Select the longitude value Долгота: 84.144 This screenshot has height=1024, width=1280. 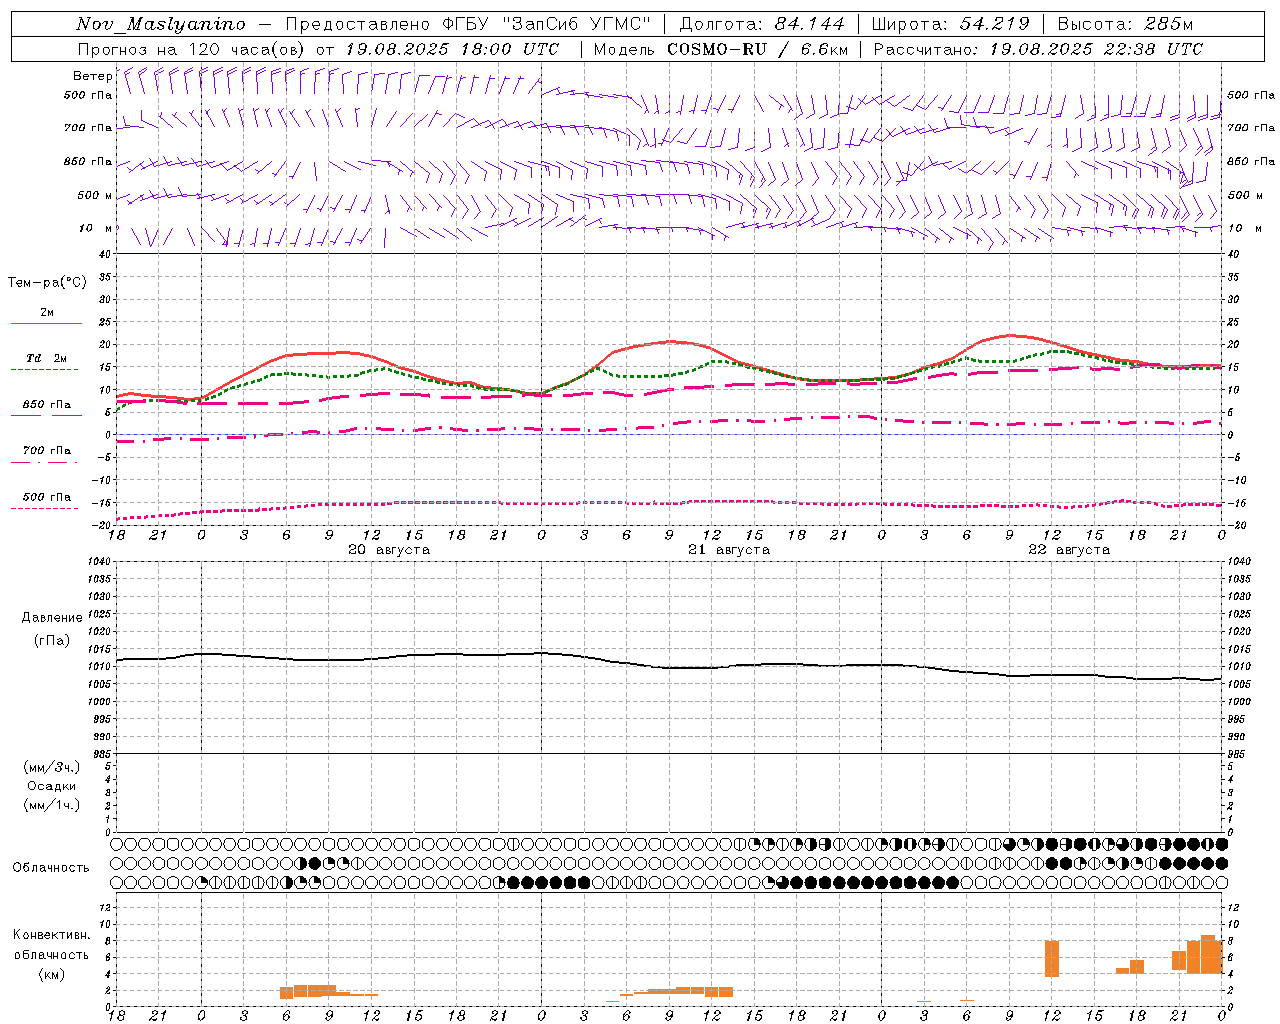tap(762, 24)
